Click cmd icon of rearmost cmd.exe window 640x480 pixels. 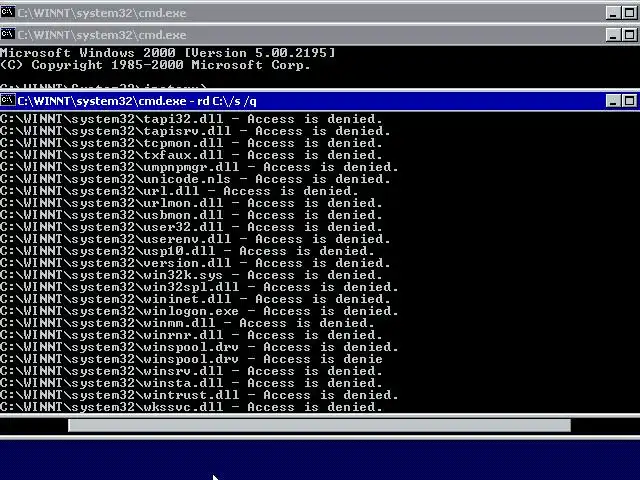pyautogui.click(x=8, y=12)
